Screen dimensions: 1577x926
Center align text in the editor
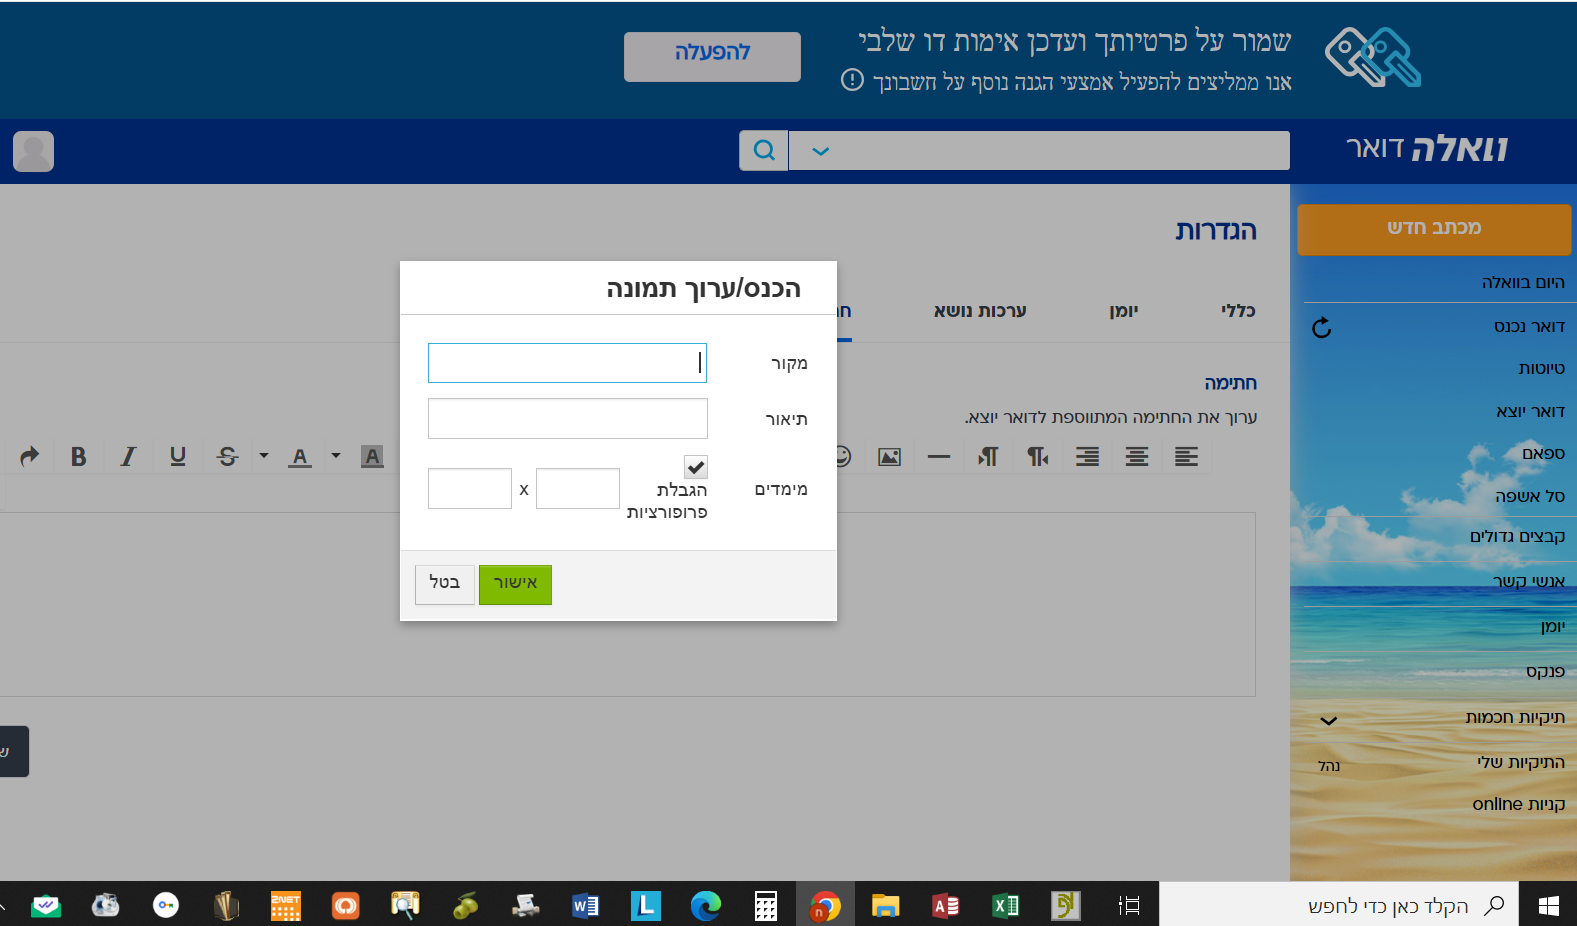pos(1137,457)
